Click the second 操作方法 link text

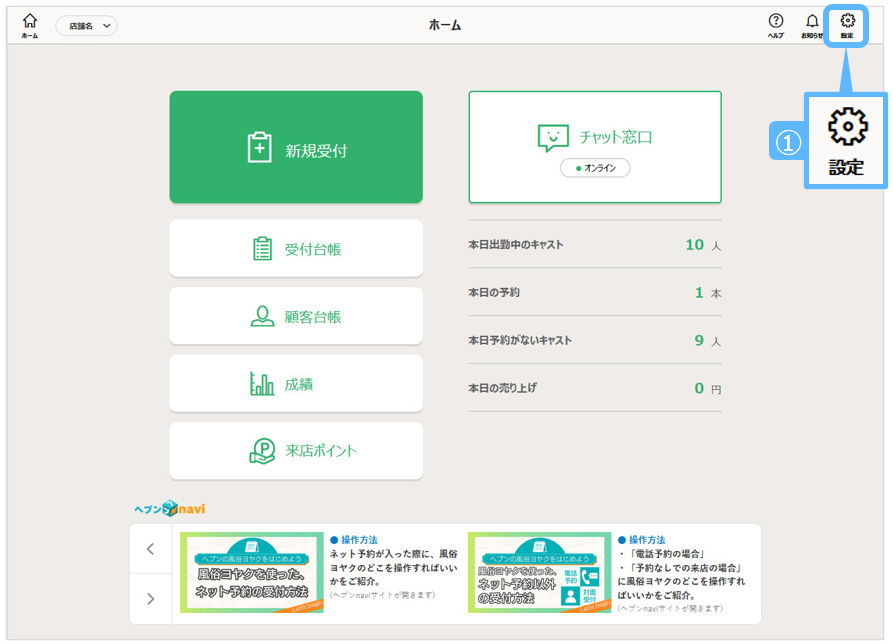646,540
